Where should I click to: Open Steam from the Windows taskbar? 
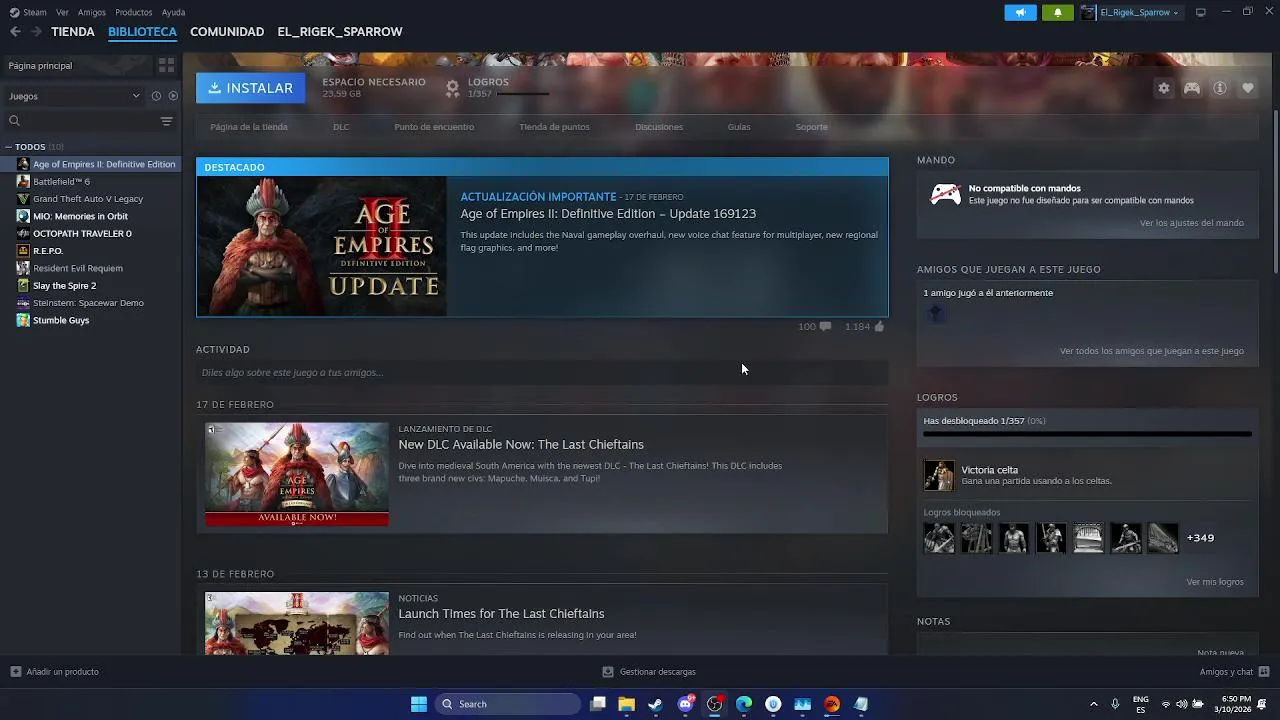click(655, 704)
